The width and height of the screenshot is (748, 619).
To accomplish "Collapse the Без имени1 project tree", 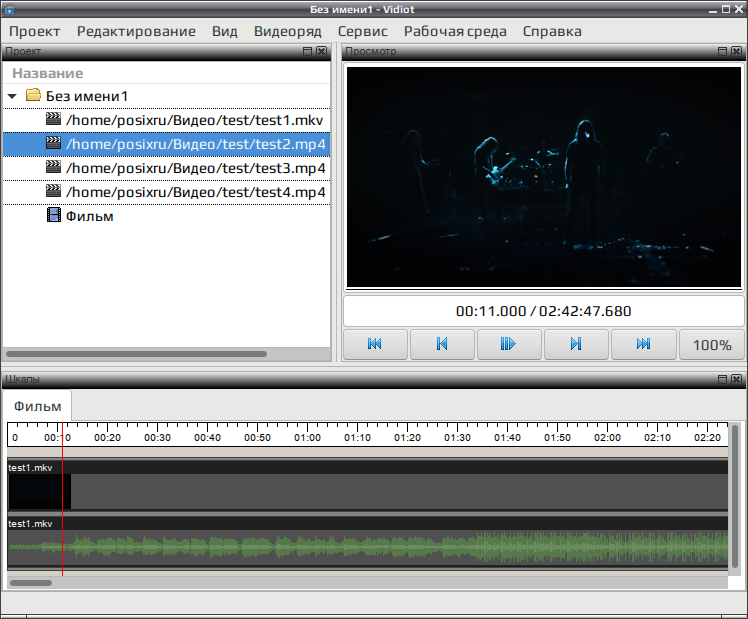I will [x=12, y=96].
